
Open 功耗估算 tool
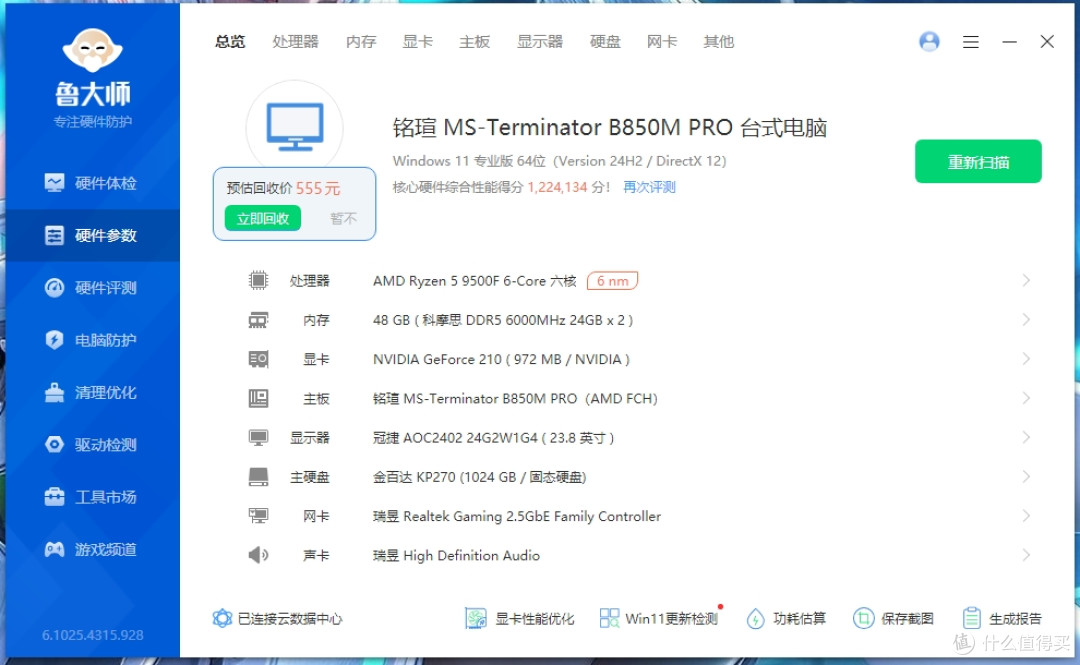click(786, 618)
